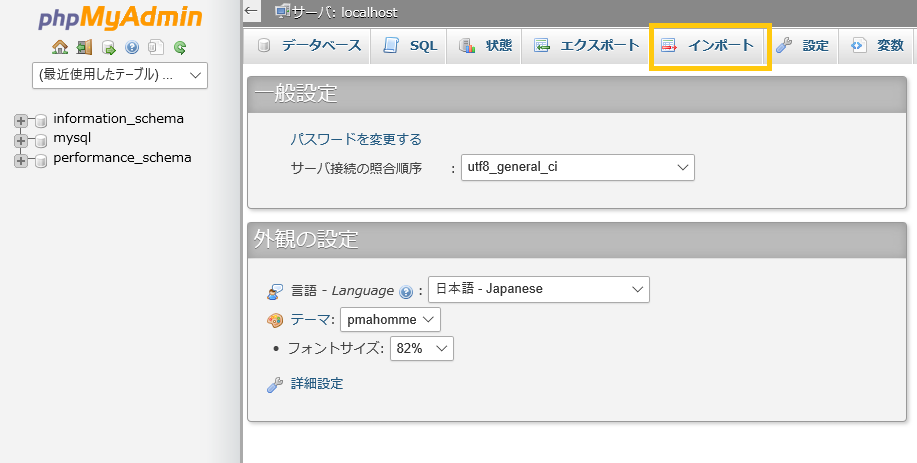Open the pmahomme theme dropdown
Image resolution: width=917 pixels, height=463 pixels.
[390, 319]
